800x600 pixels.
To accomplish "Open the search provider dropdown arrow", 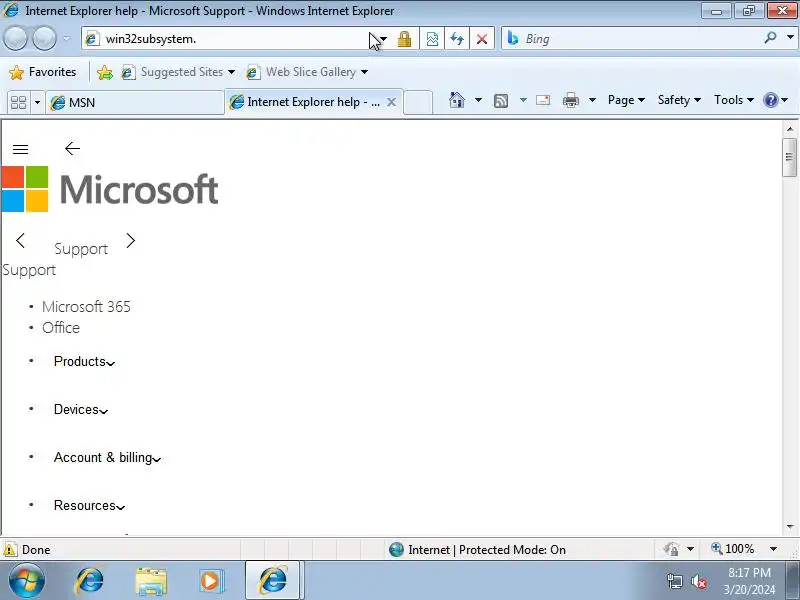I will point(790,38).
